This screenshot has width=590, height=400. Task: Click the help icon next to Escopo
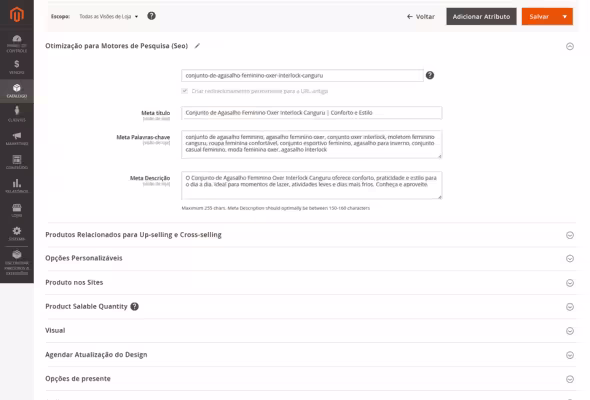pyautogui.click(x=151, y=16)
